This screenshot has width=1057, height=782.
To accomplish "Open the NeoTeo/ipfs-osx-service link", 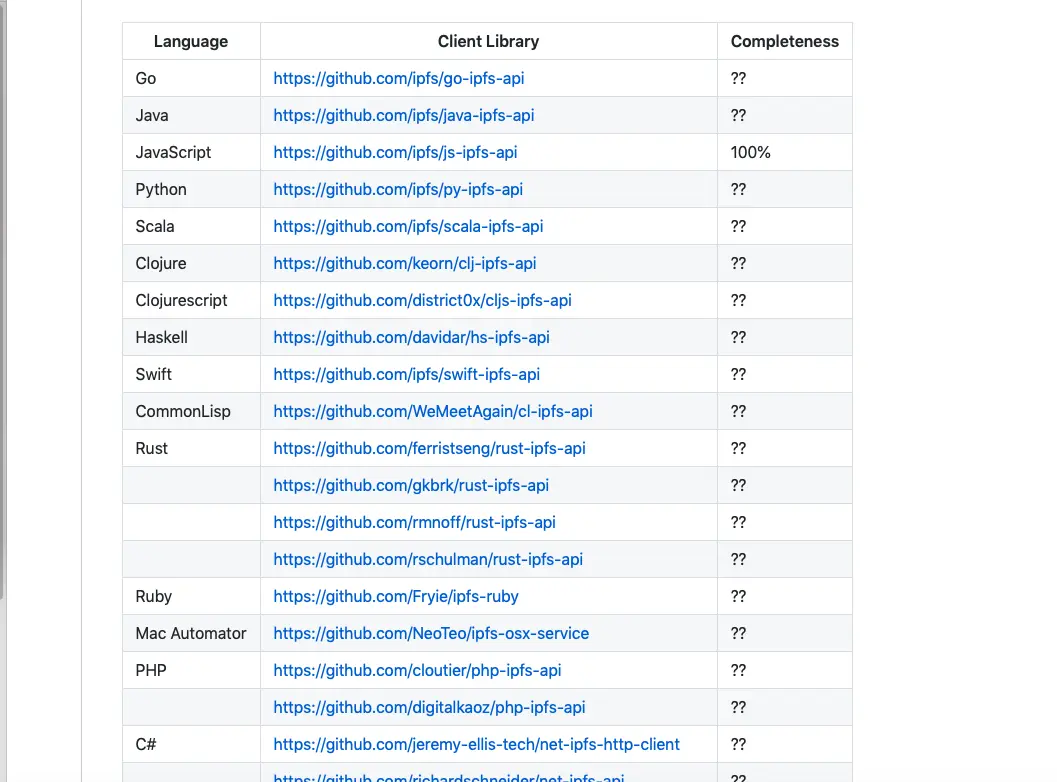I will (431, 633).
